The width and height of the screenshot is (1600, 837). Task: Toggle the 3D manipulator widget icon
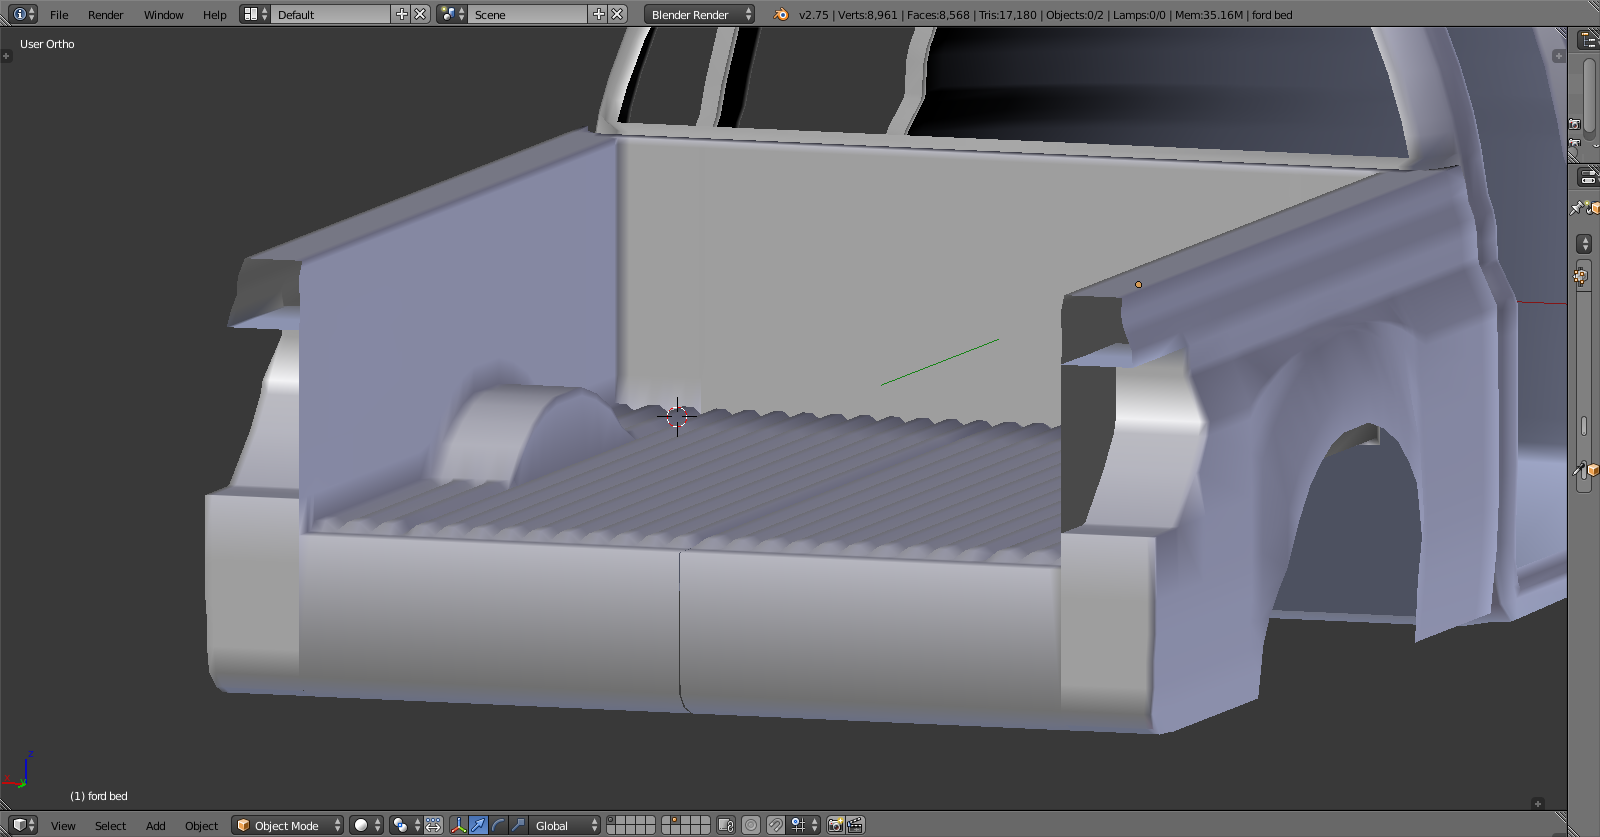pyautogui.click(x=458, y=825)
